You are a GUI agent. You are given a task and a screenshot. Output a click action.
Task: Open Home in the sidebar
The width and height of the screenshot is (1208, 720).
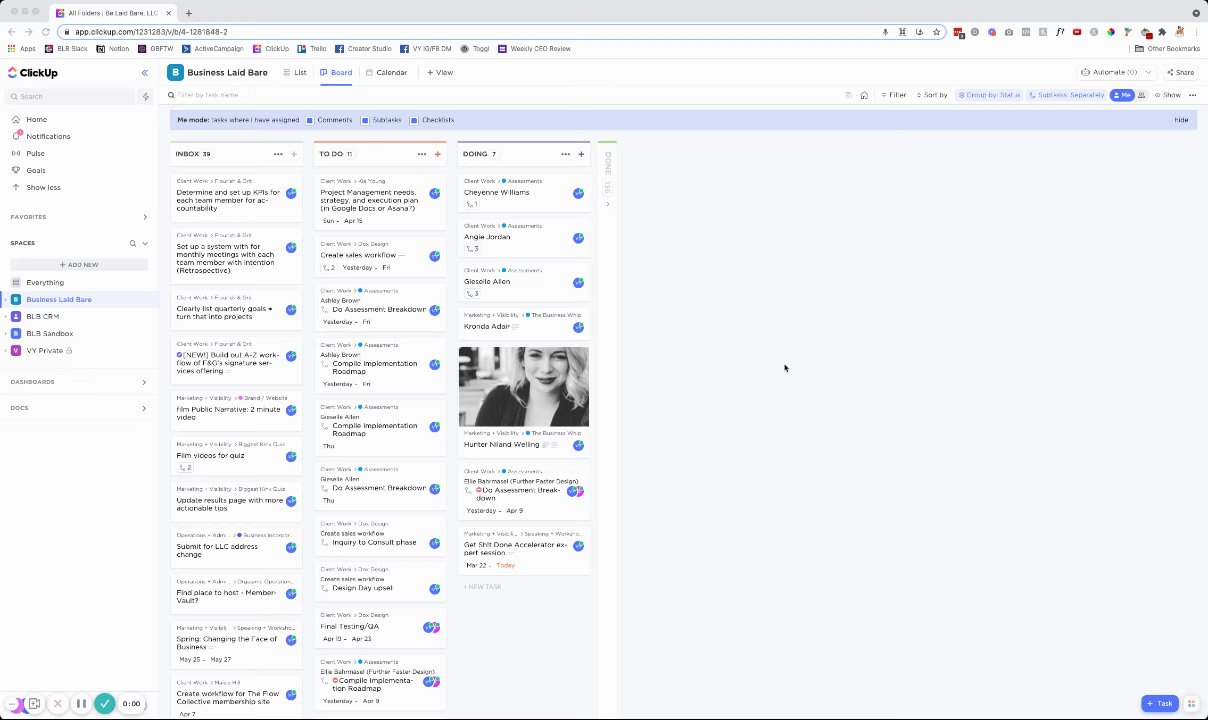[36, 119]
